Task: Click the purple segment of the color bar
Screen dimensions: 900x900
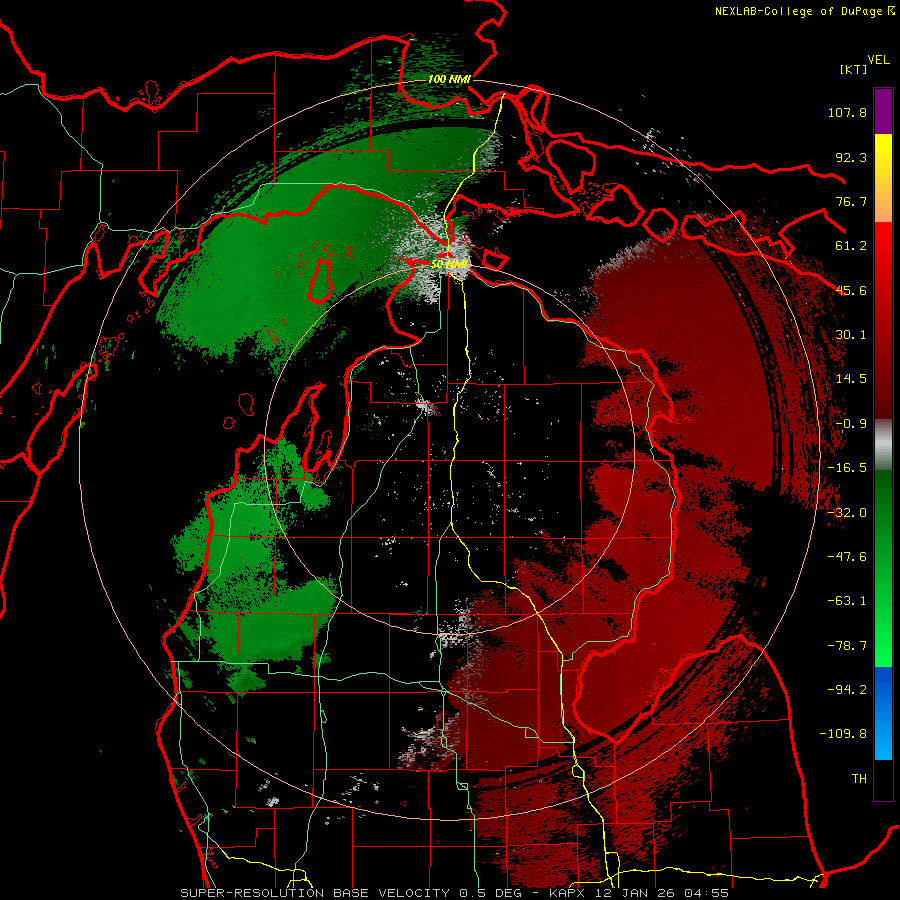Action: point(883,111)
